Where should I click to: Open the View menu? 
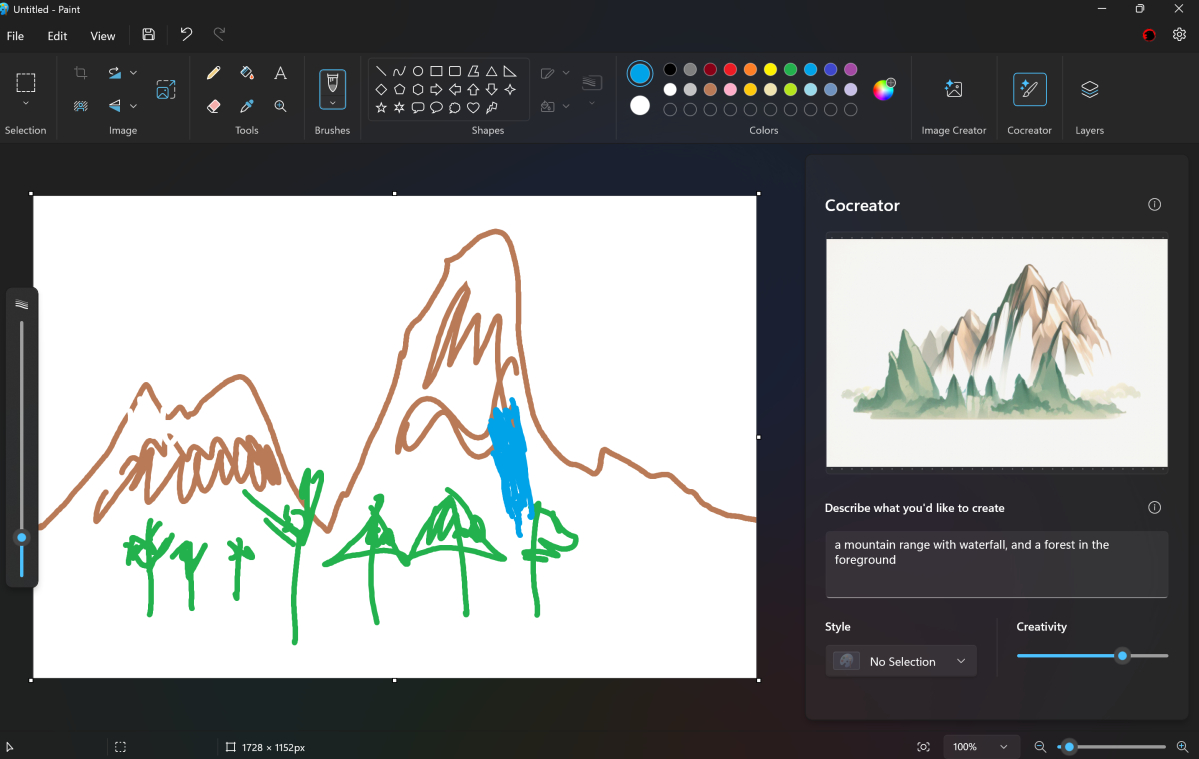tap(103, 36)
